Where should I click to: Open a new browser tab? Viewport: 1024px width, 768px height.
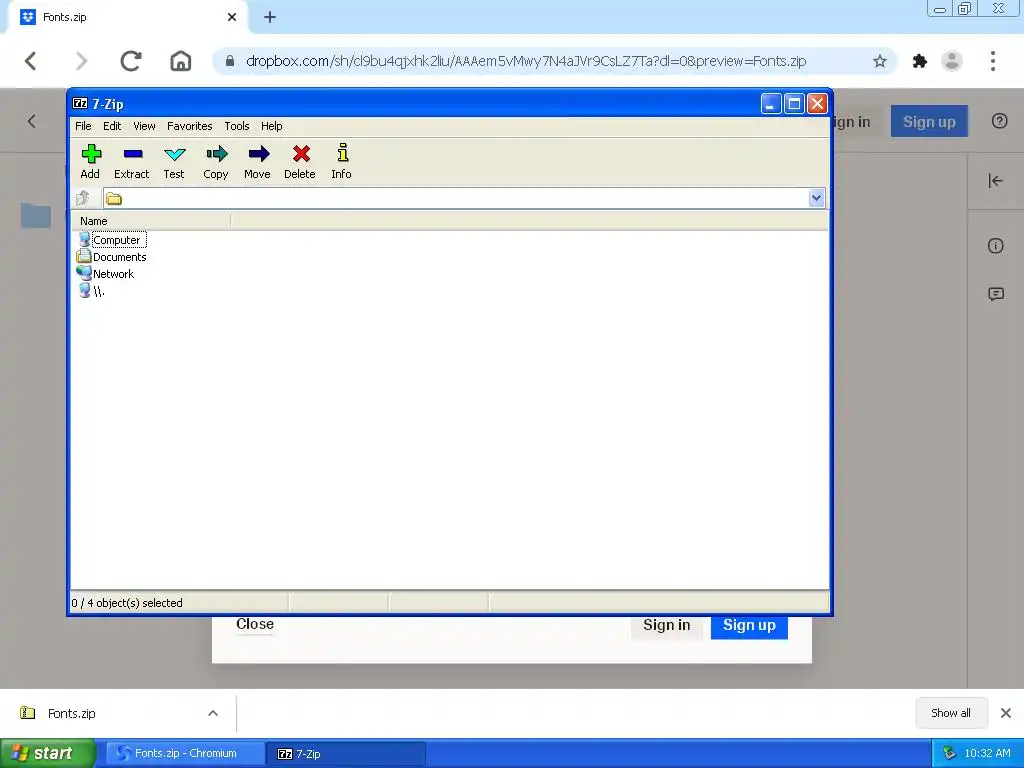tap(270, 17)
